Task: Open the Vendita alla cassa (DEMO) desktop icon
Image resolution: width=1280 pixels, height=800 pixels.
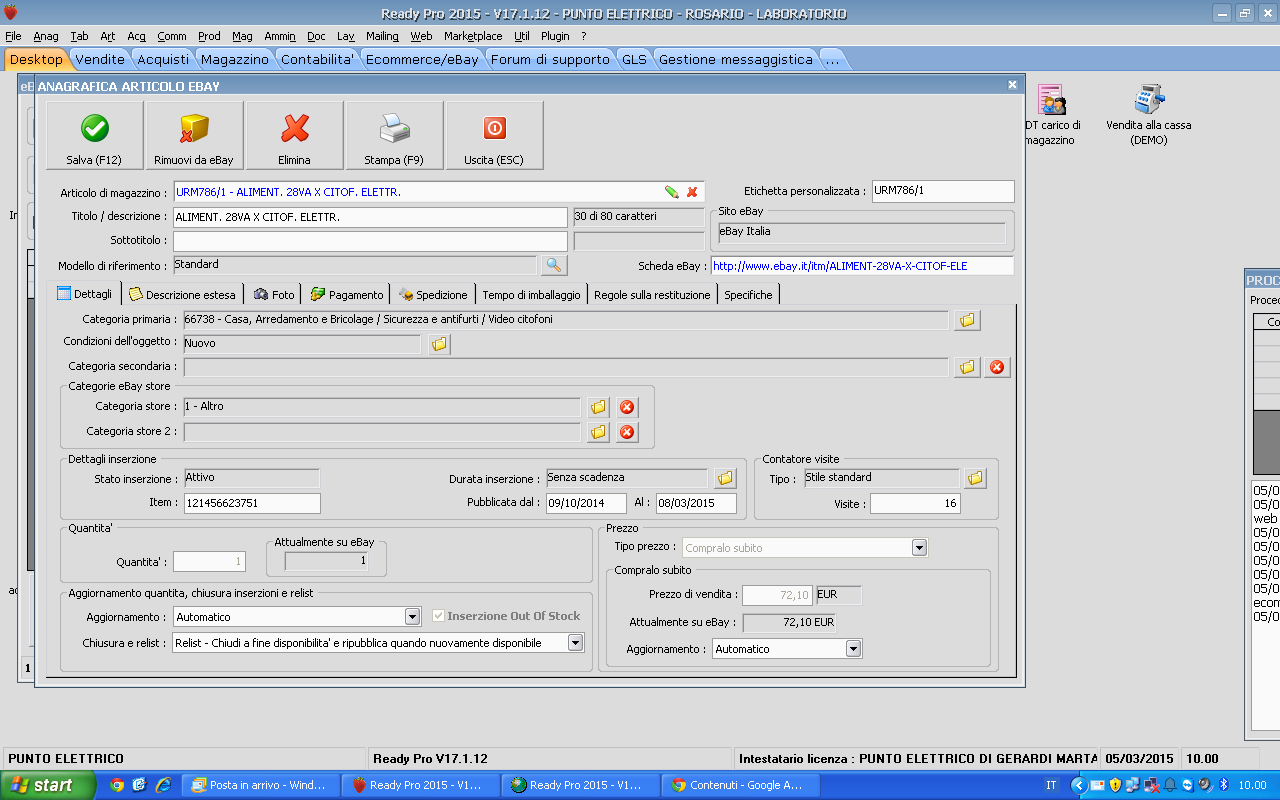Action: (x=1148, y=116)
